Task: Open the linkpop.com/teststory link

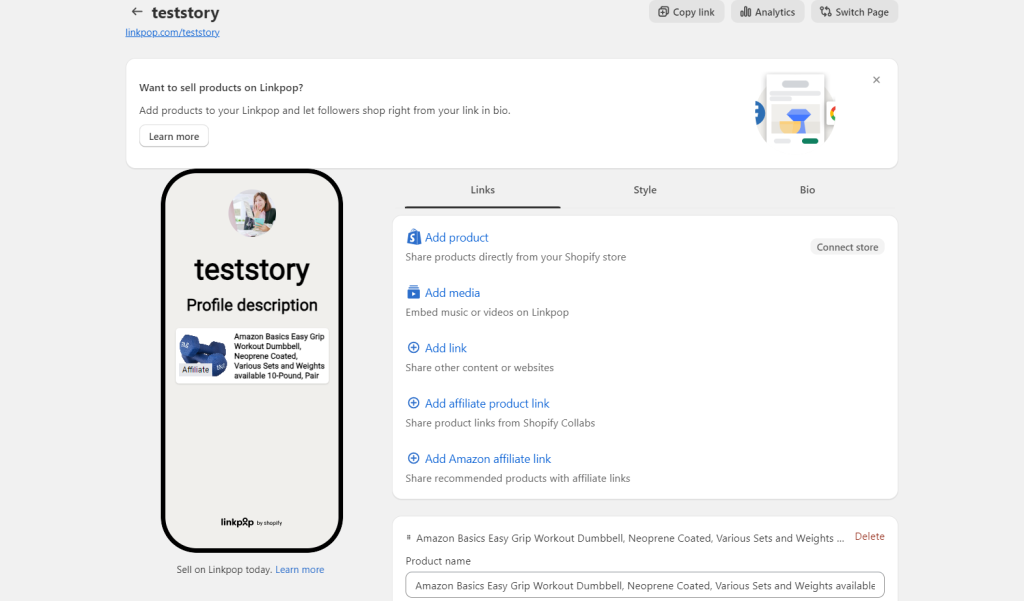Action: click(172, 32)
